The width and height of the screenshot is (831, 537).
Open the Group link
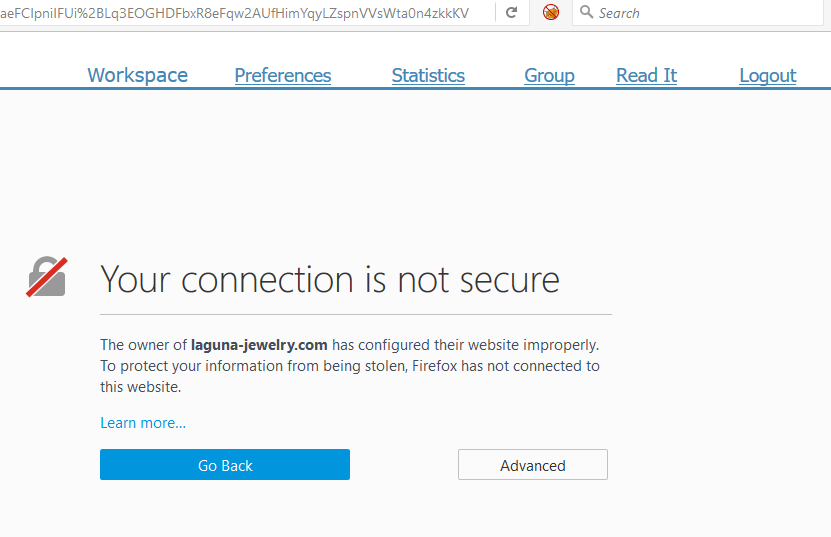click(549, 75)
